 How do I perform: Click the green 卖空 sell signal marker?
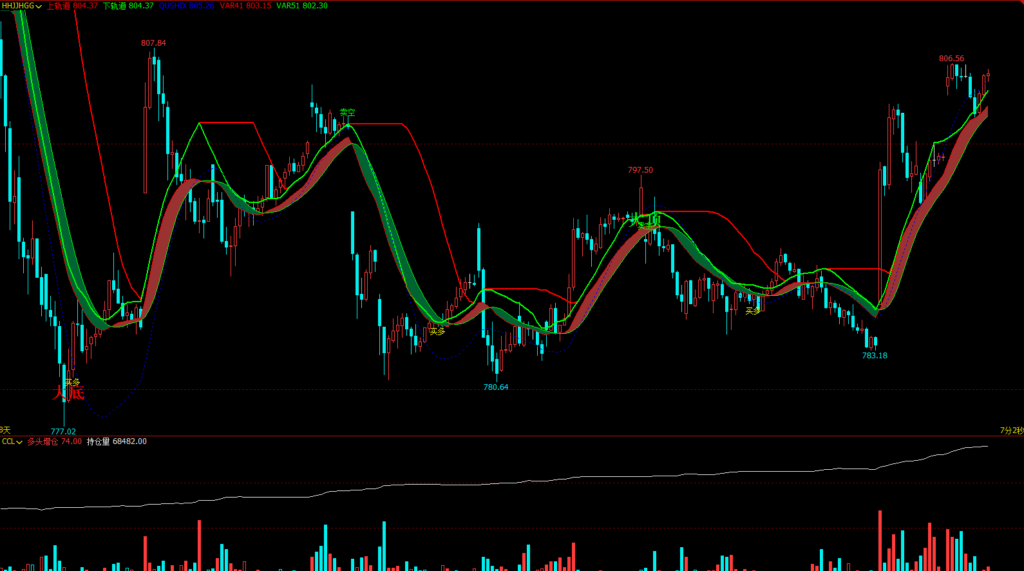[x=347, y=113]
